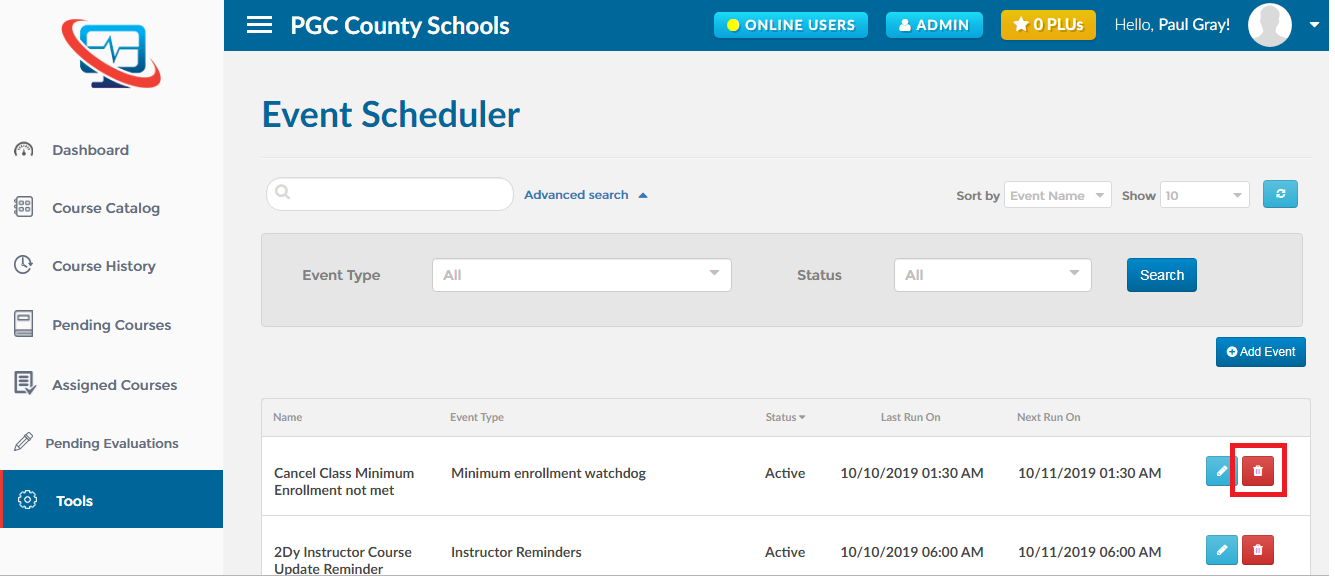
Task: Edit the Cancel Class Minimum Enrollment event
Action: 1222,471
